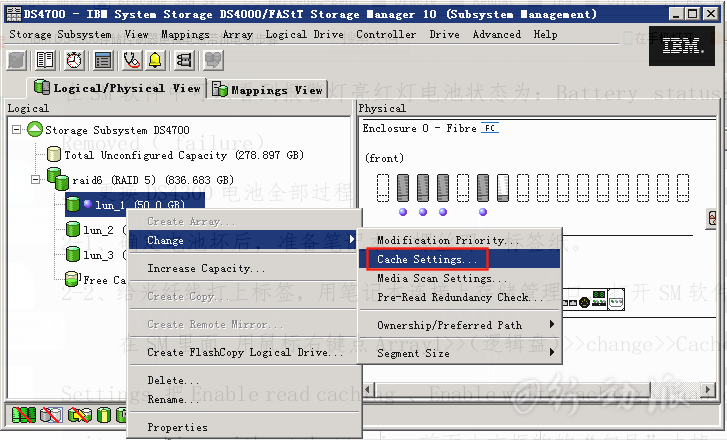Select raid6 (RAID 5) (836.683 GB) text
Screen dimensions: 727x440
click(x=153, y=179)
